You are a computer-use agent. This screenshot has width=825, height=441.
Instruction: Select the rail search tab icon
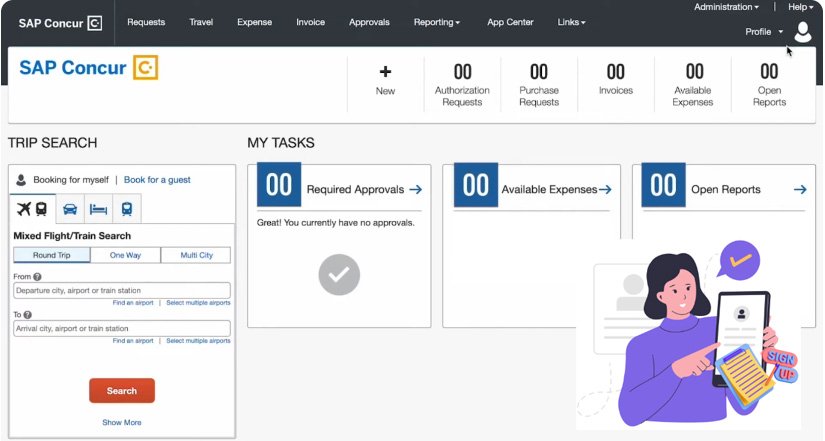coord(127,209)
